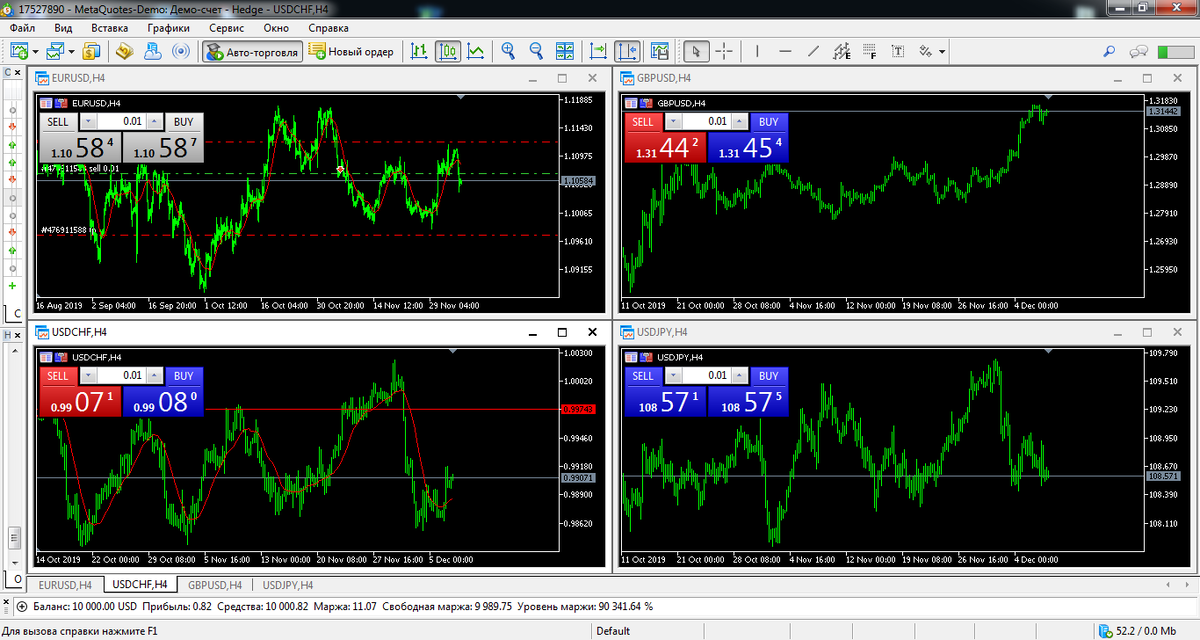
Task: Select the horizontal line drawing tool
Action: pos(785,51)
